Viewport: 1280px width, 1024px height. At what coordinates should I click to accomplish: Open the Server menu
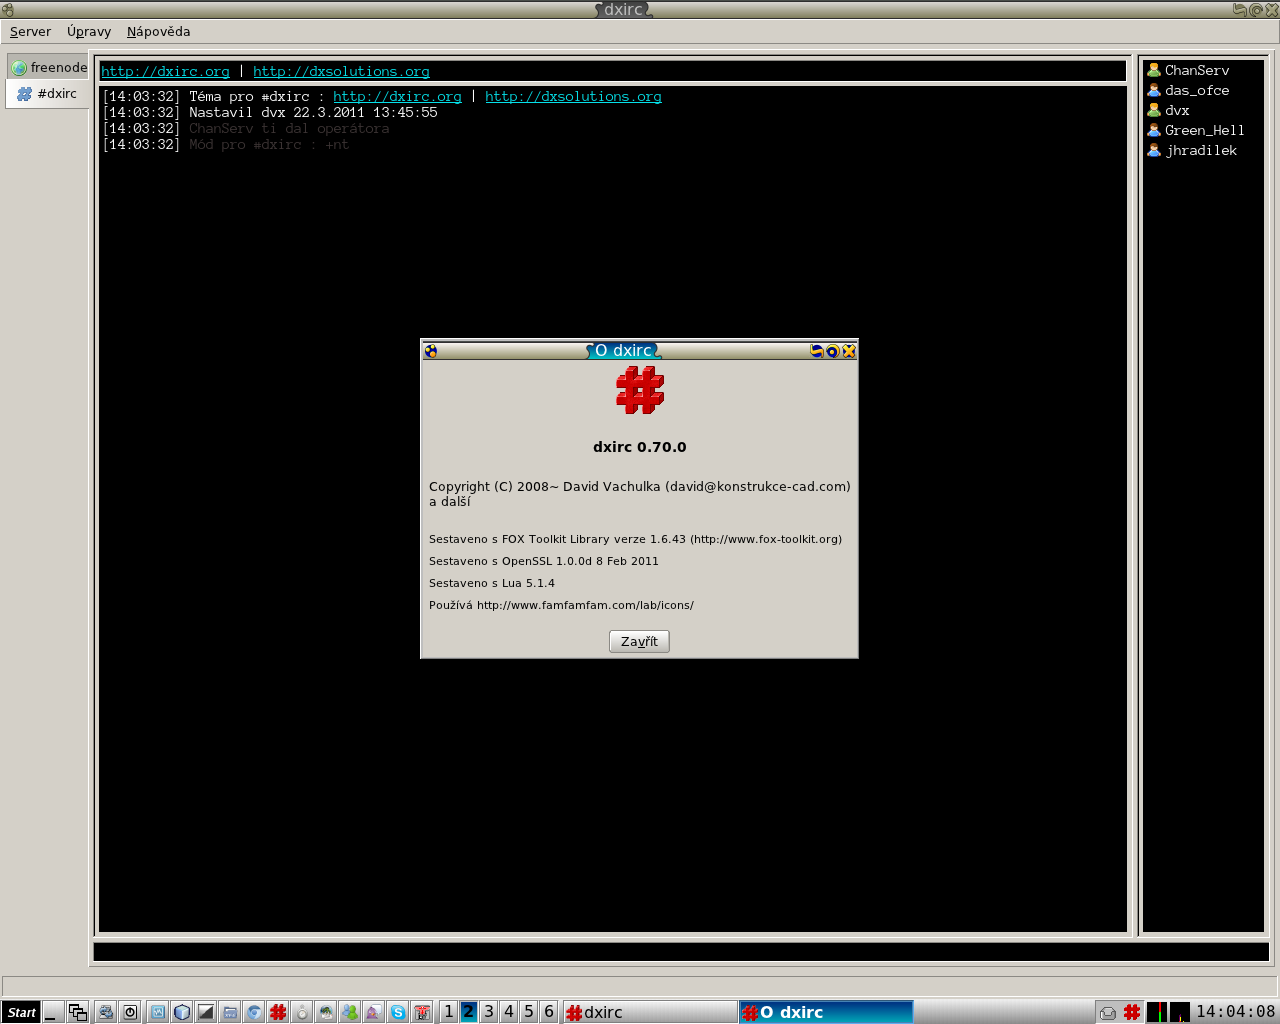pyautogui.click(x=30, y=32)
